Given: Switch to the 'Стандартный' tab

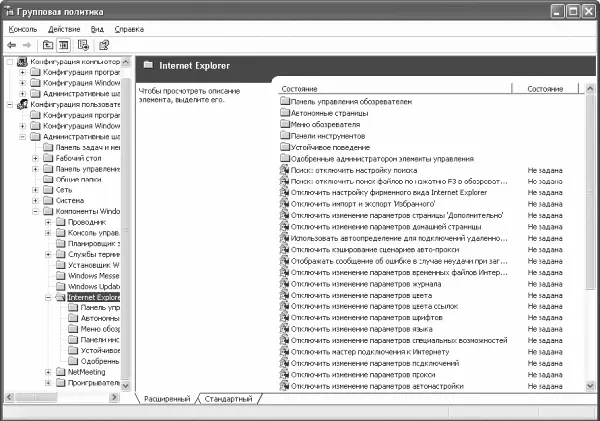Looking at the screenshot, I should coord(228,398).
